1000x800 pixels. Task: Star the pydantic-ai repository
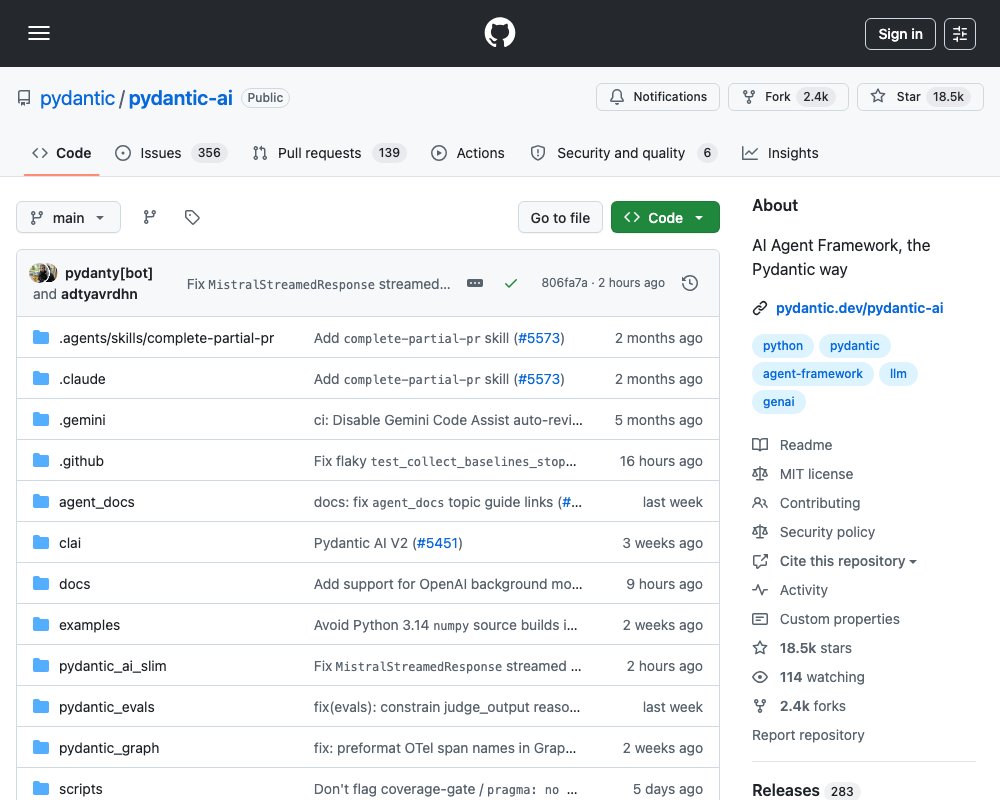click(920, 97)
